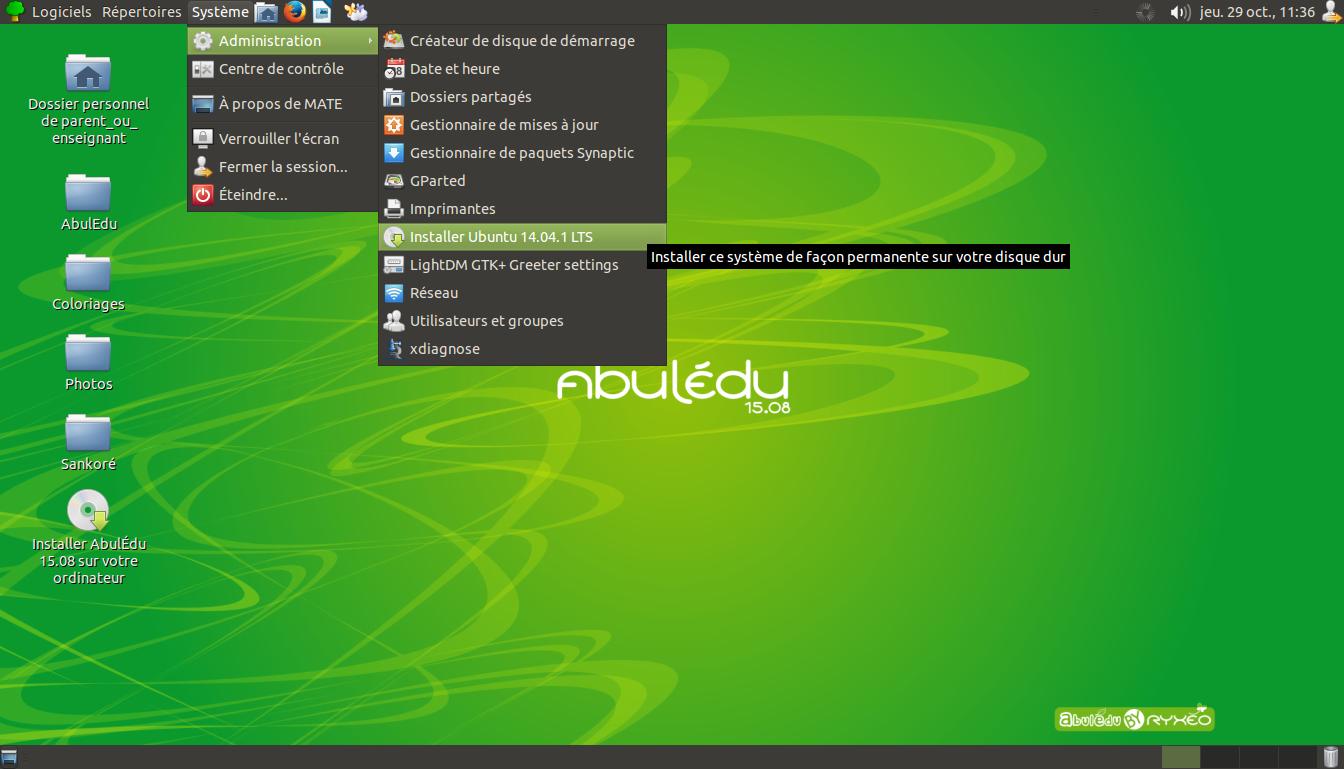Open Dossiers partagés
1344x769 pixels.
click(x=522, y=97)
